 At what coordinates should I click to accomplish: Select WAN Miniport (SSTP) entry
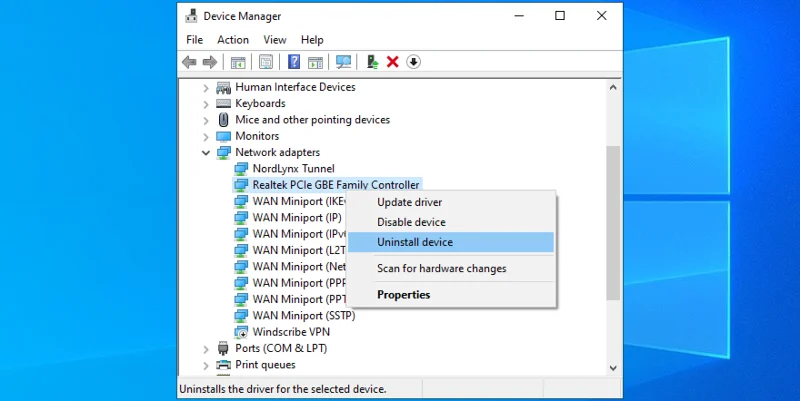click(x=304, y=316)
